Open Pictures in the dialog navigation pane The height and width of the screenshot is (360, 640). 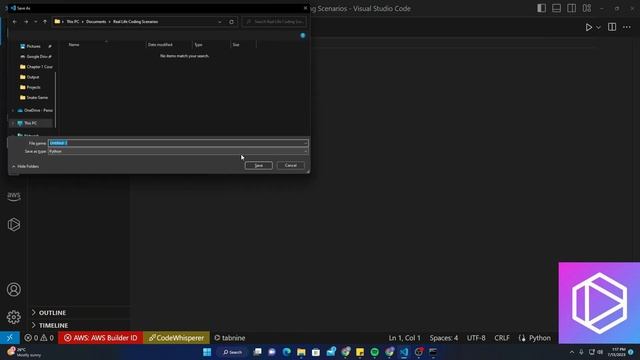click(33, 47)
